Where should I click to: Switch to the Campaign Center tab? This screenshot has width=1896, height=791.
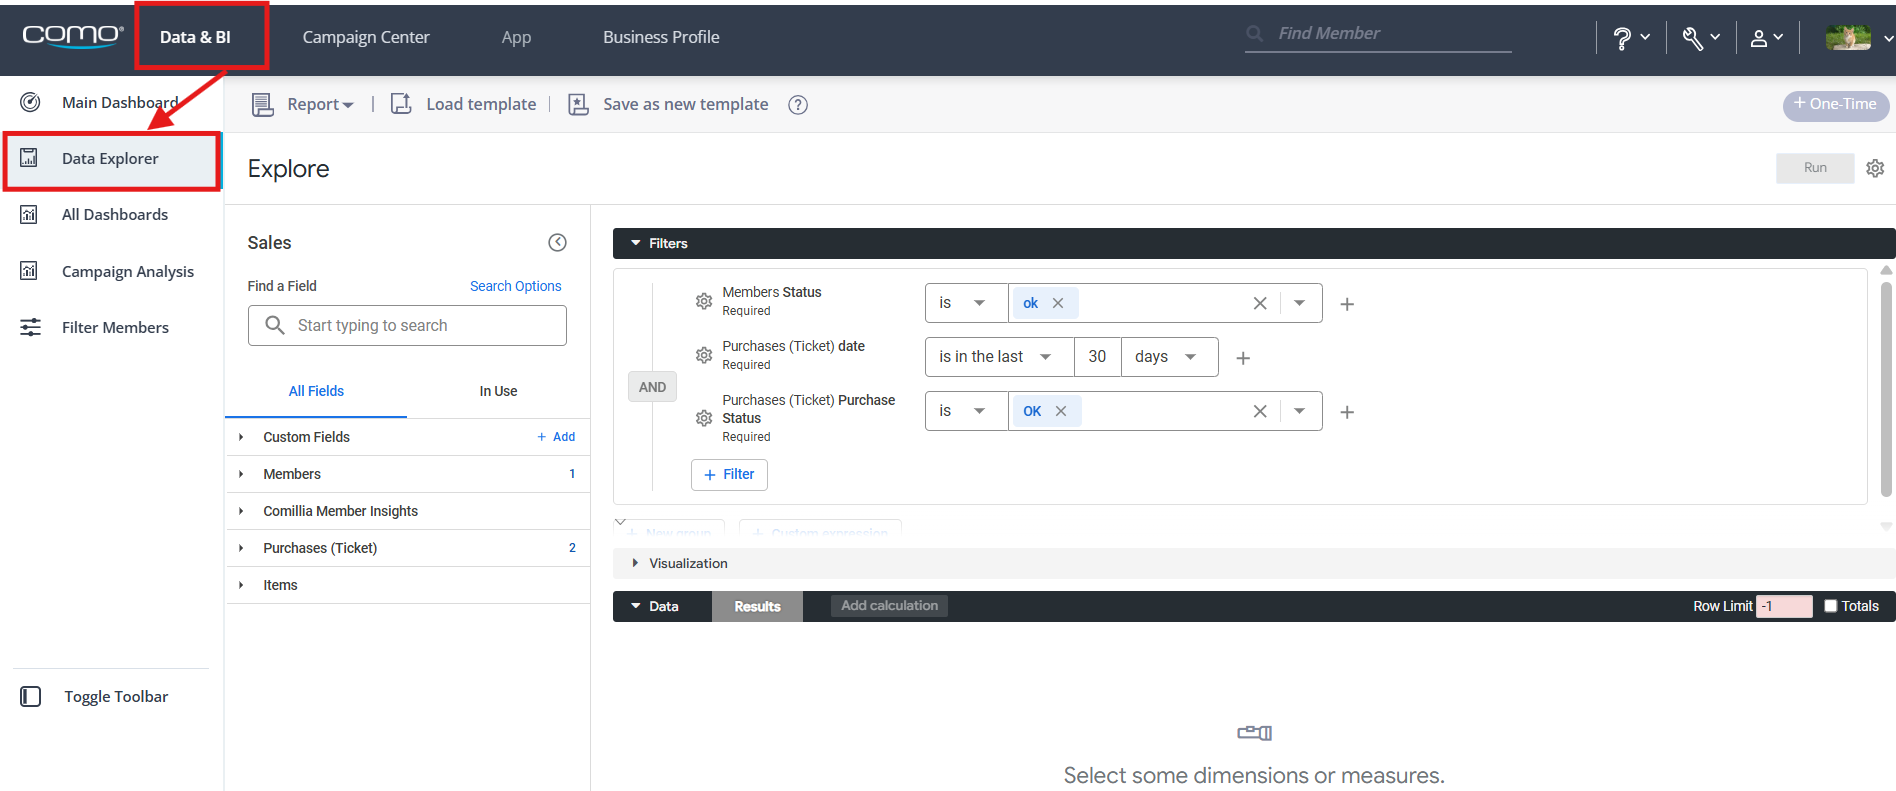coord(366,37)
